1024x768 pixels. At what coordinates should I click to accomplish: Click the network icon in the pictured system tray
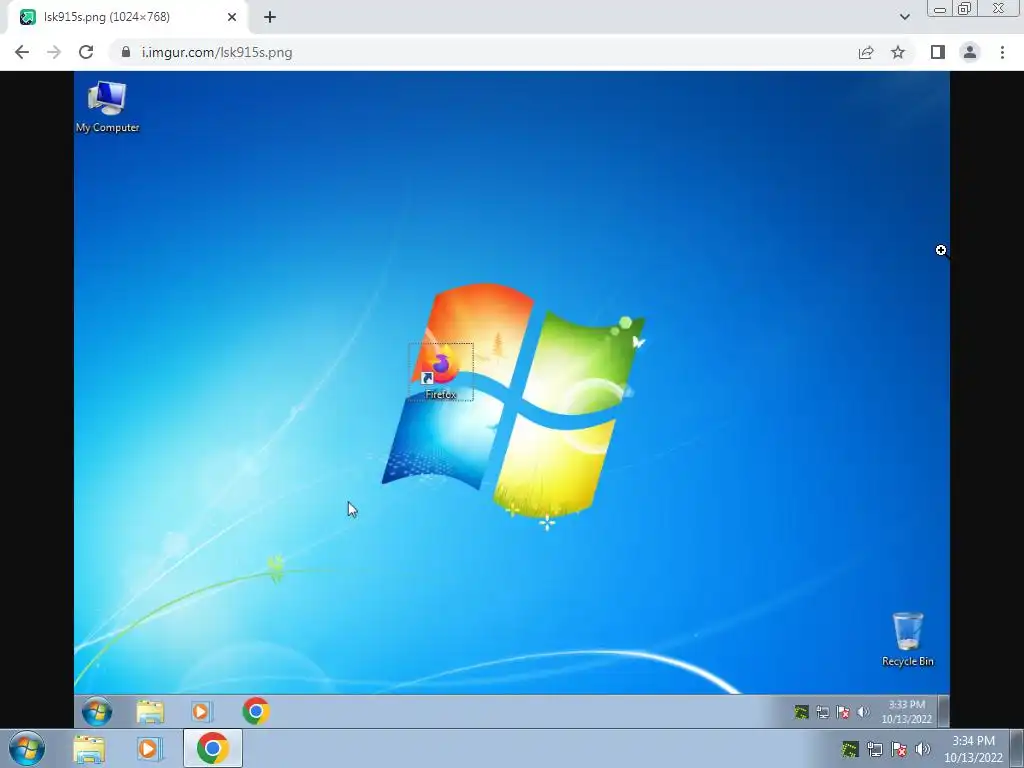(x=823, y=712)
